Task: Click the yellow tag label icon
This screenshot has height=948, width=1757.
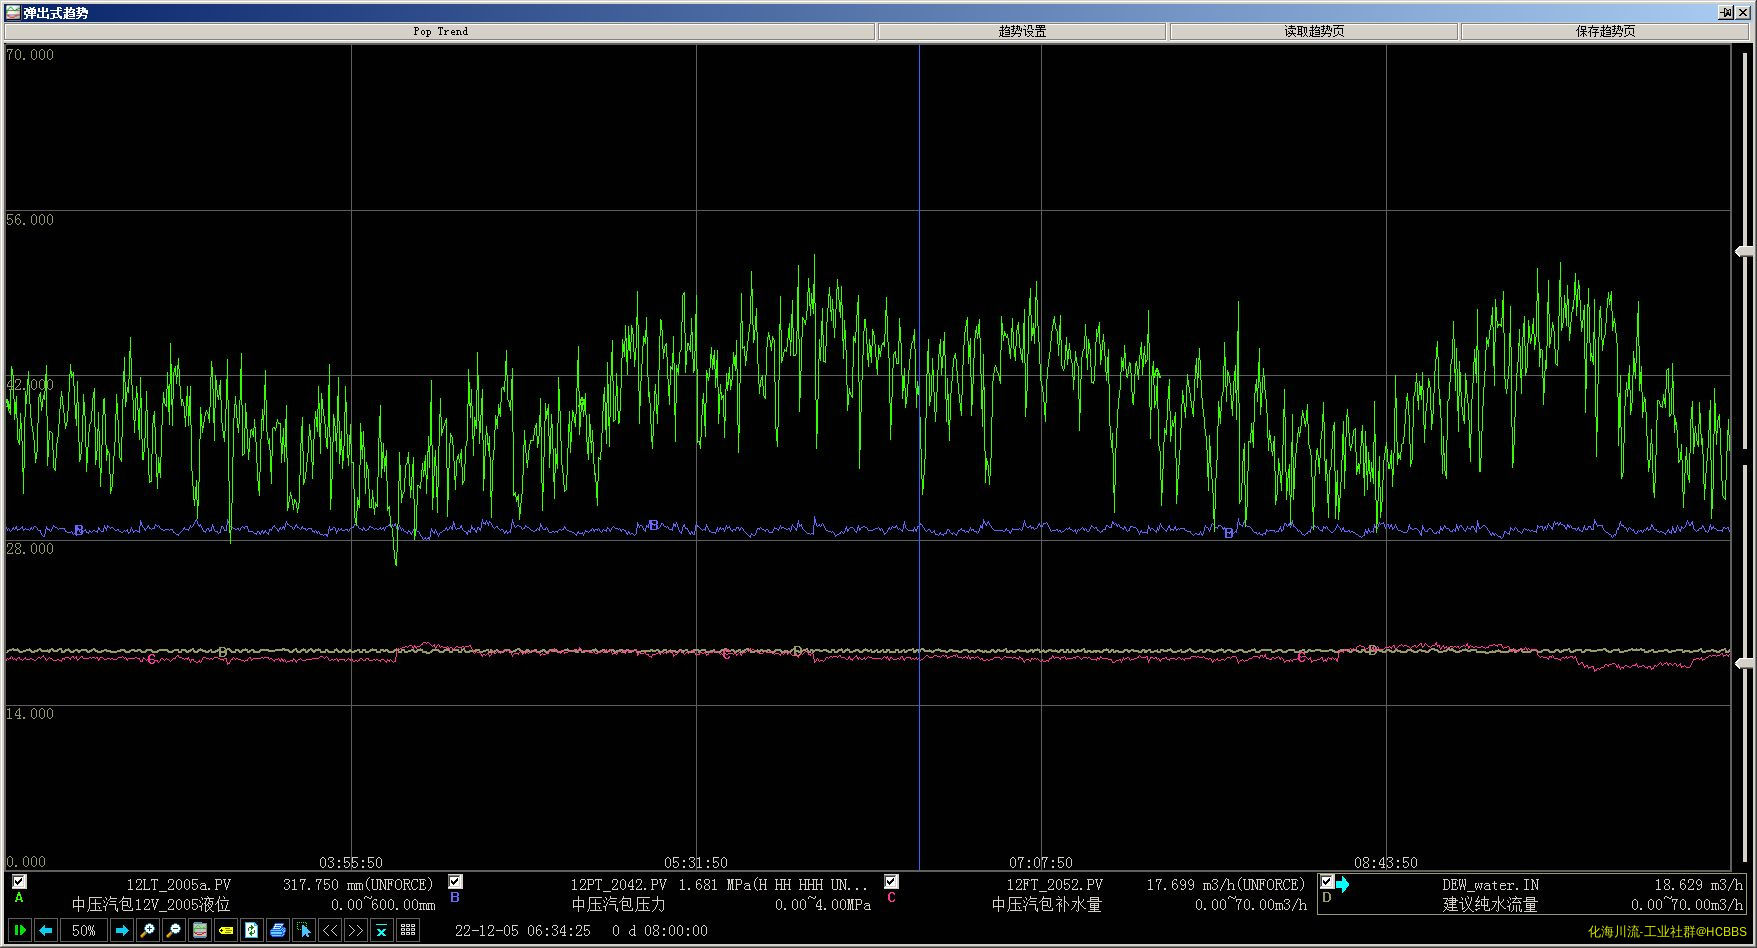Action: click(x=226, y=930)
